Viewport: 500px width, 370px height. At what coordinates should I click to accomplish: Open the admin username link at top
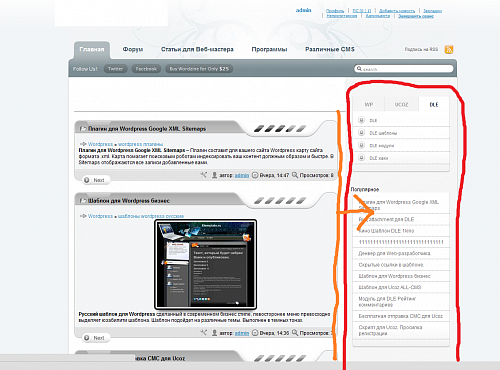[303, 10]
